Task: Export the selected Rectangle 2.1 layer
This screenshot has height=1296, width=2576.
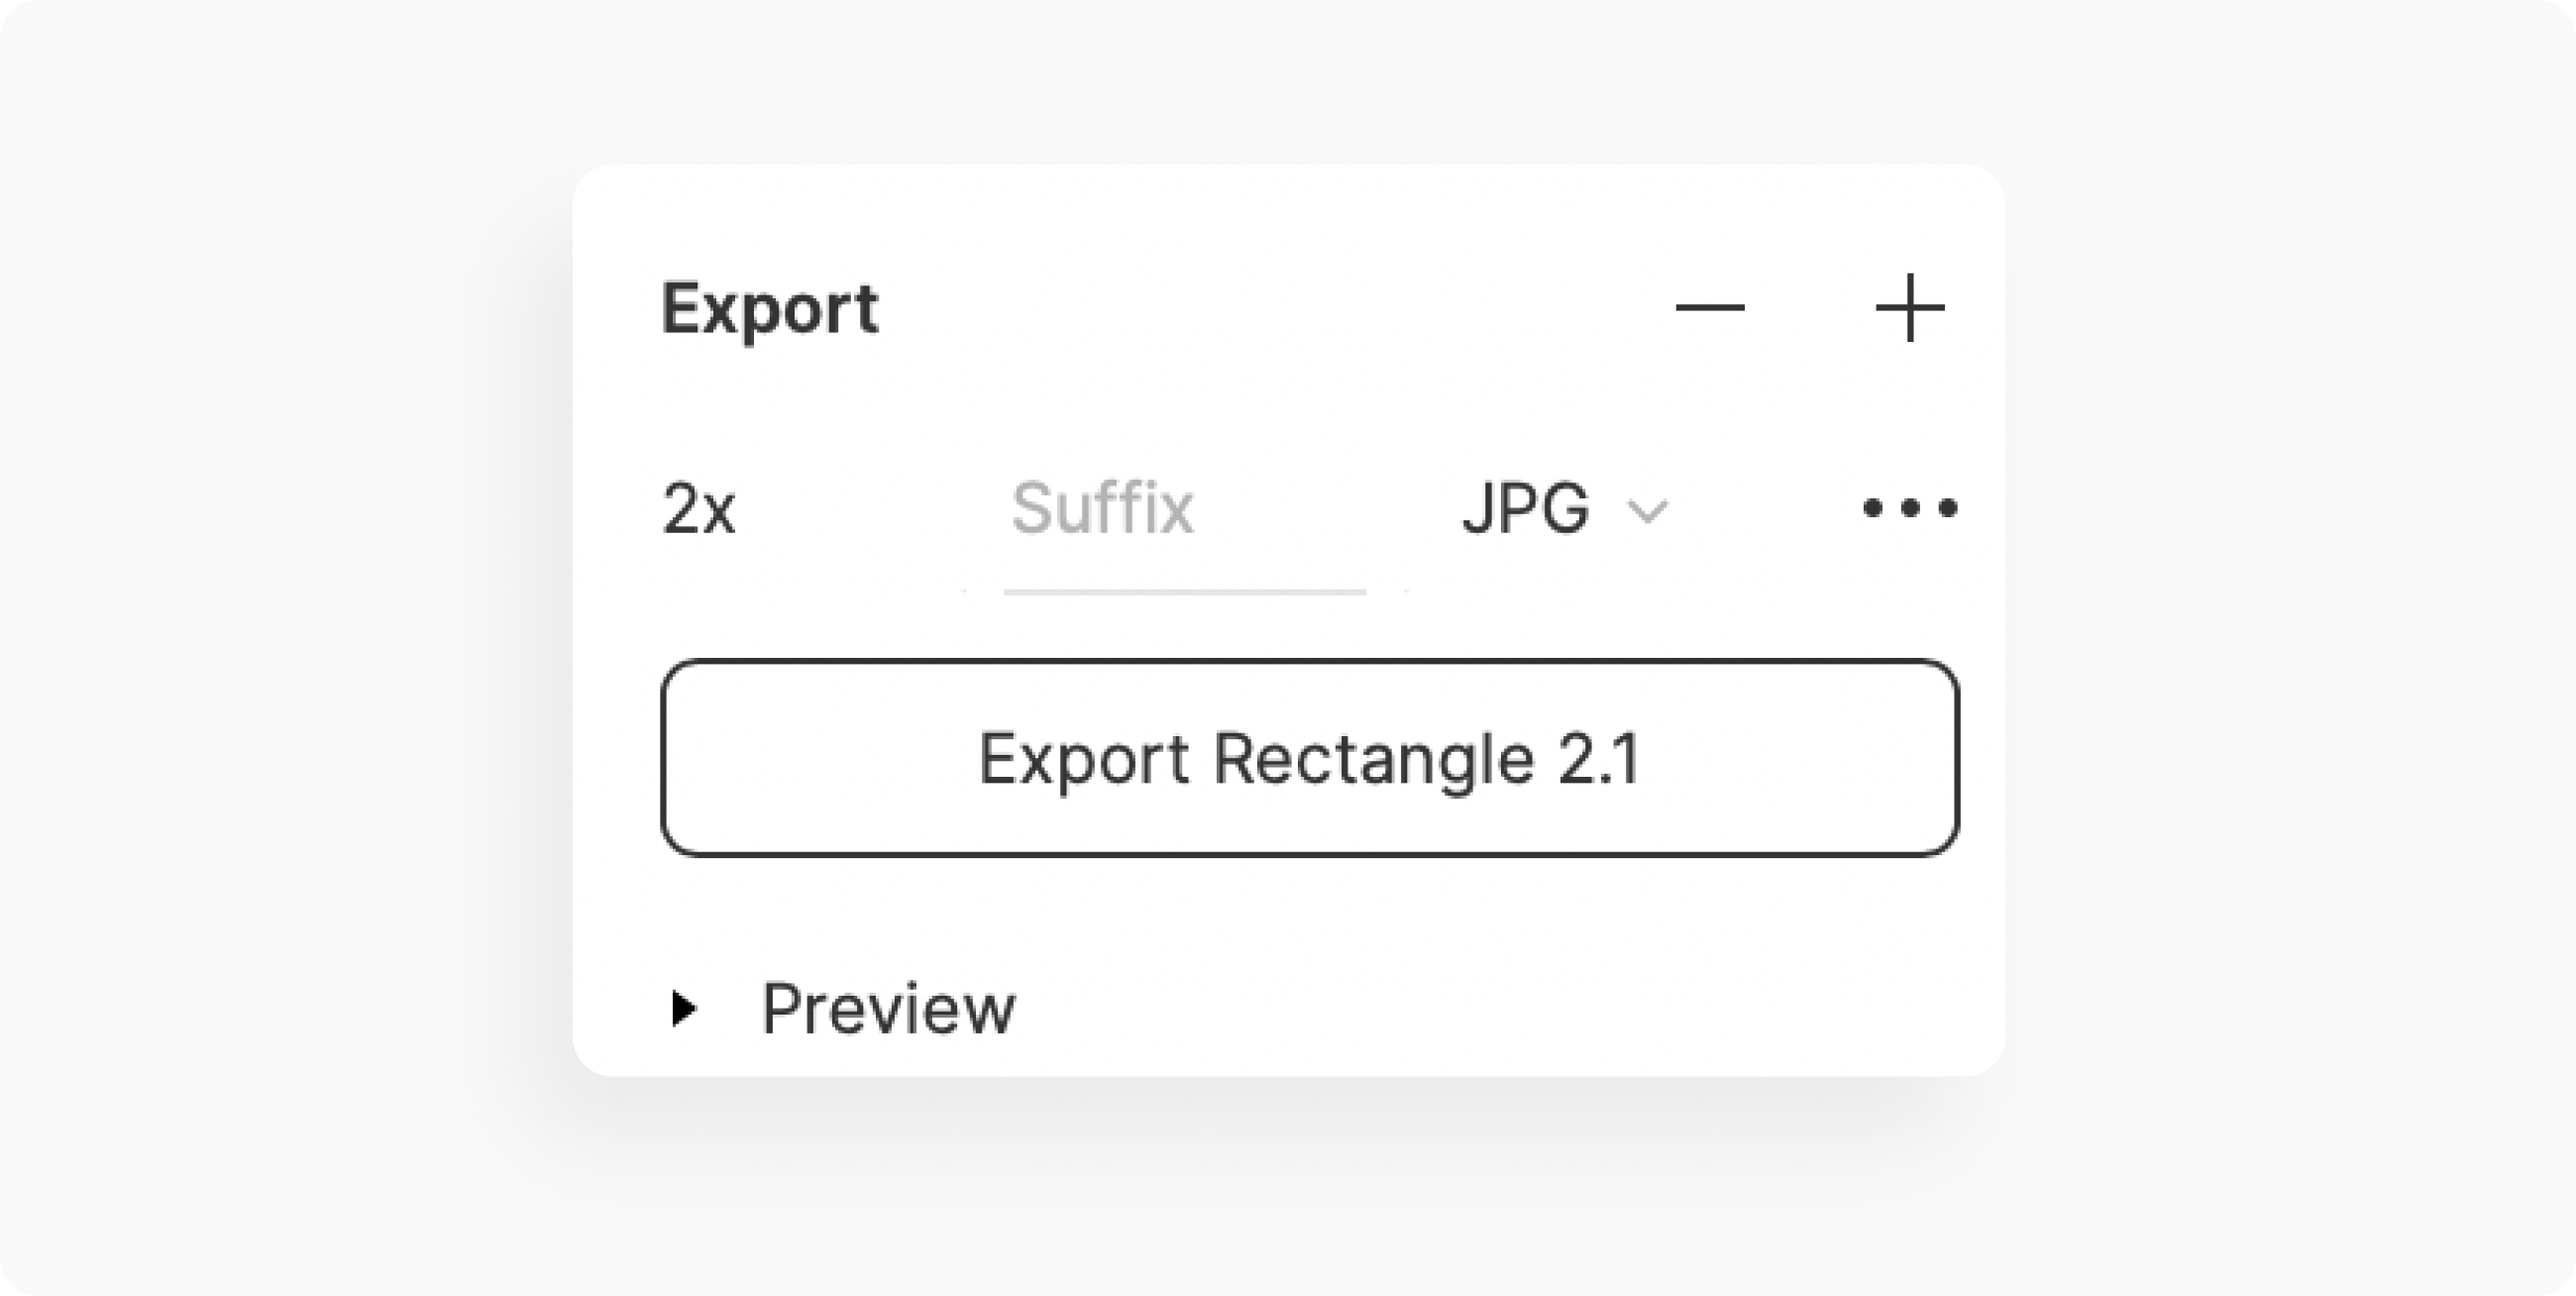Action: pos(1310,758)
